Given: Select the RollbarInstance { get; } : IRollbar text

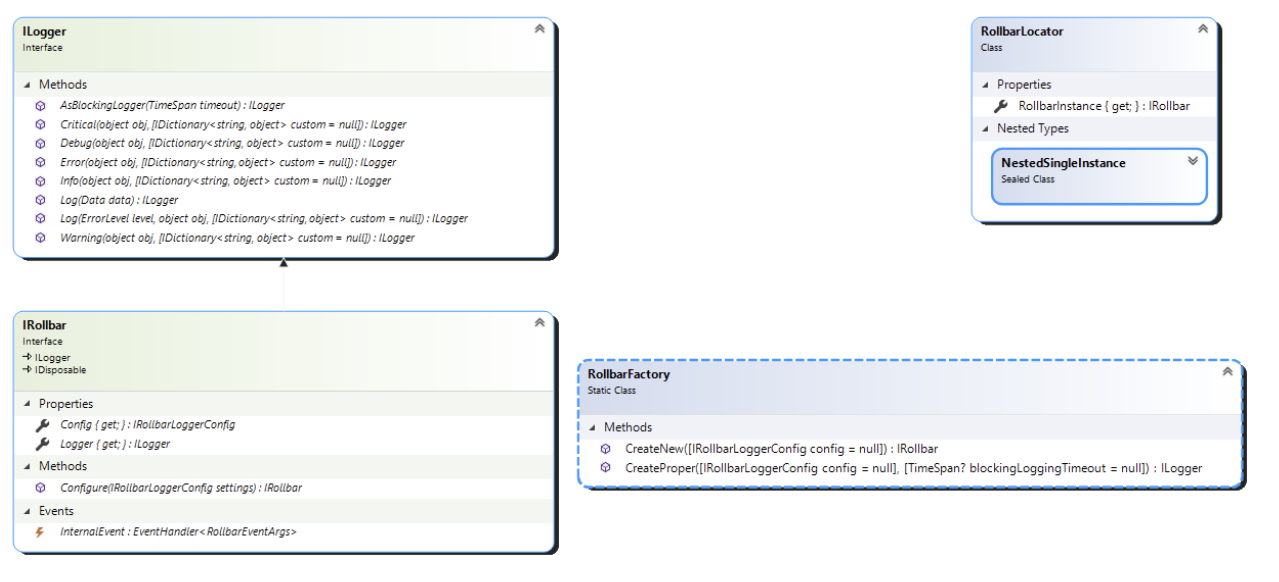Looking at the screenshot, I should tap(1104, 106).
